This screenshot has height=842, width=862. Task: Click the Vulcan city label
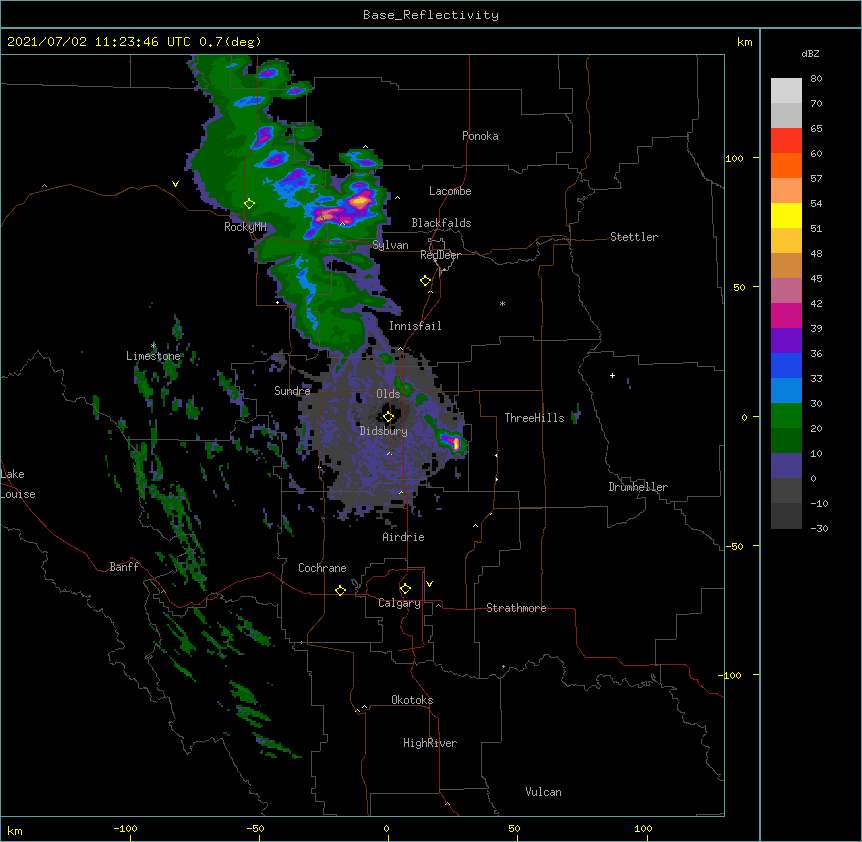[x=543, y=792]
